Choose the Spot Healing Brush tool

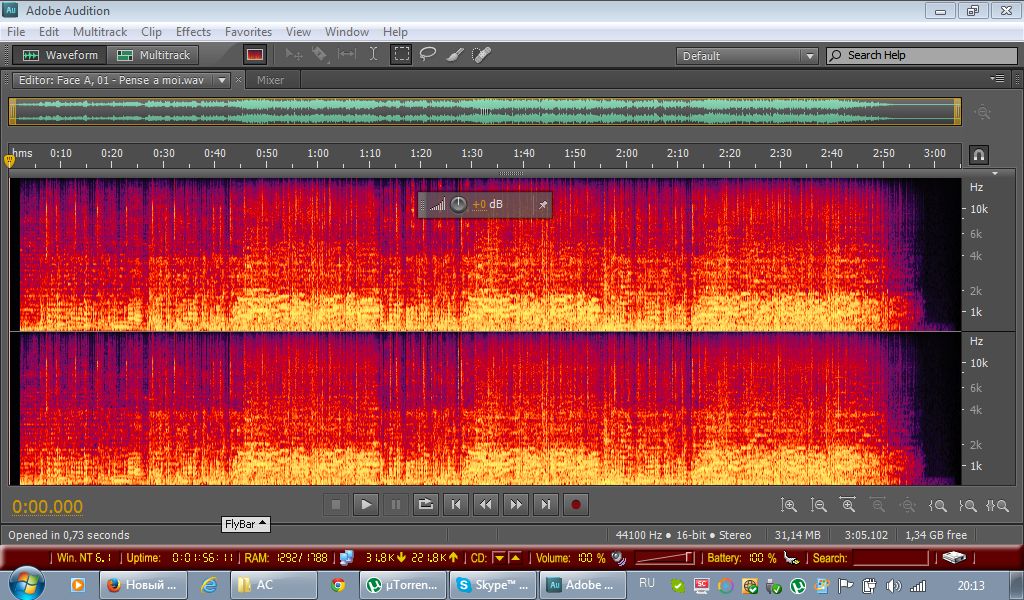tap(481, 55)
